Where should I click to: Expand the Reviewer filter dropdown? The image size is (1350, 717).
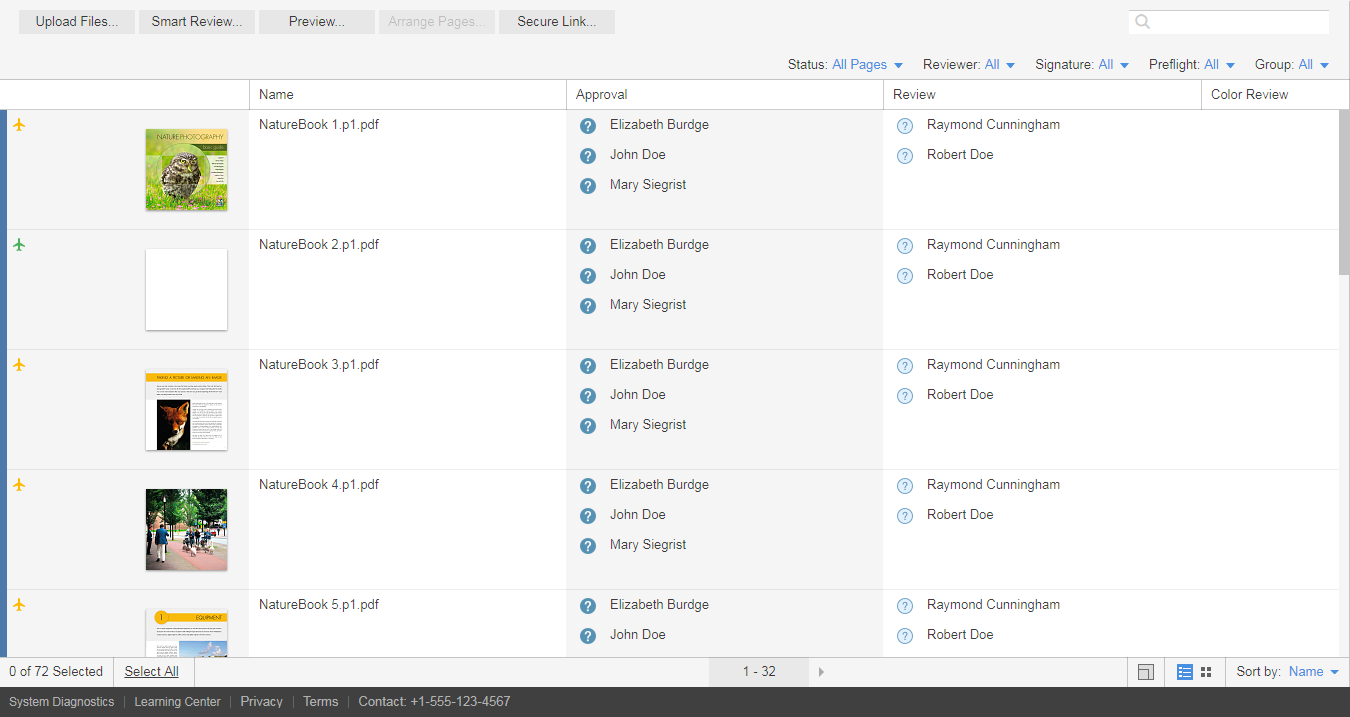tap(1000, 65)
